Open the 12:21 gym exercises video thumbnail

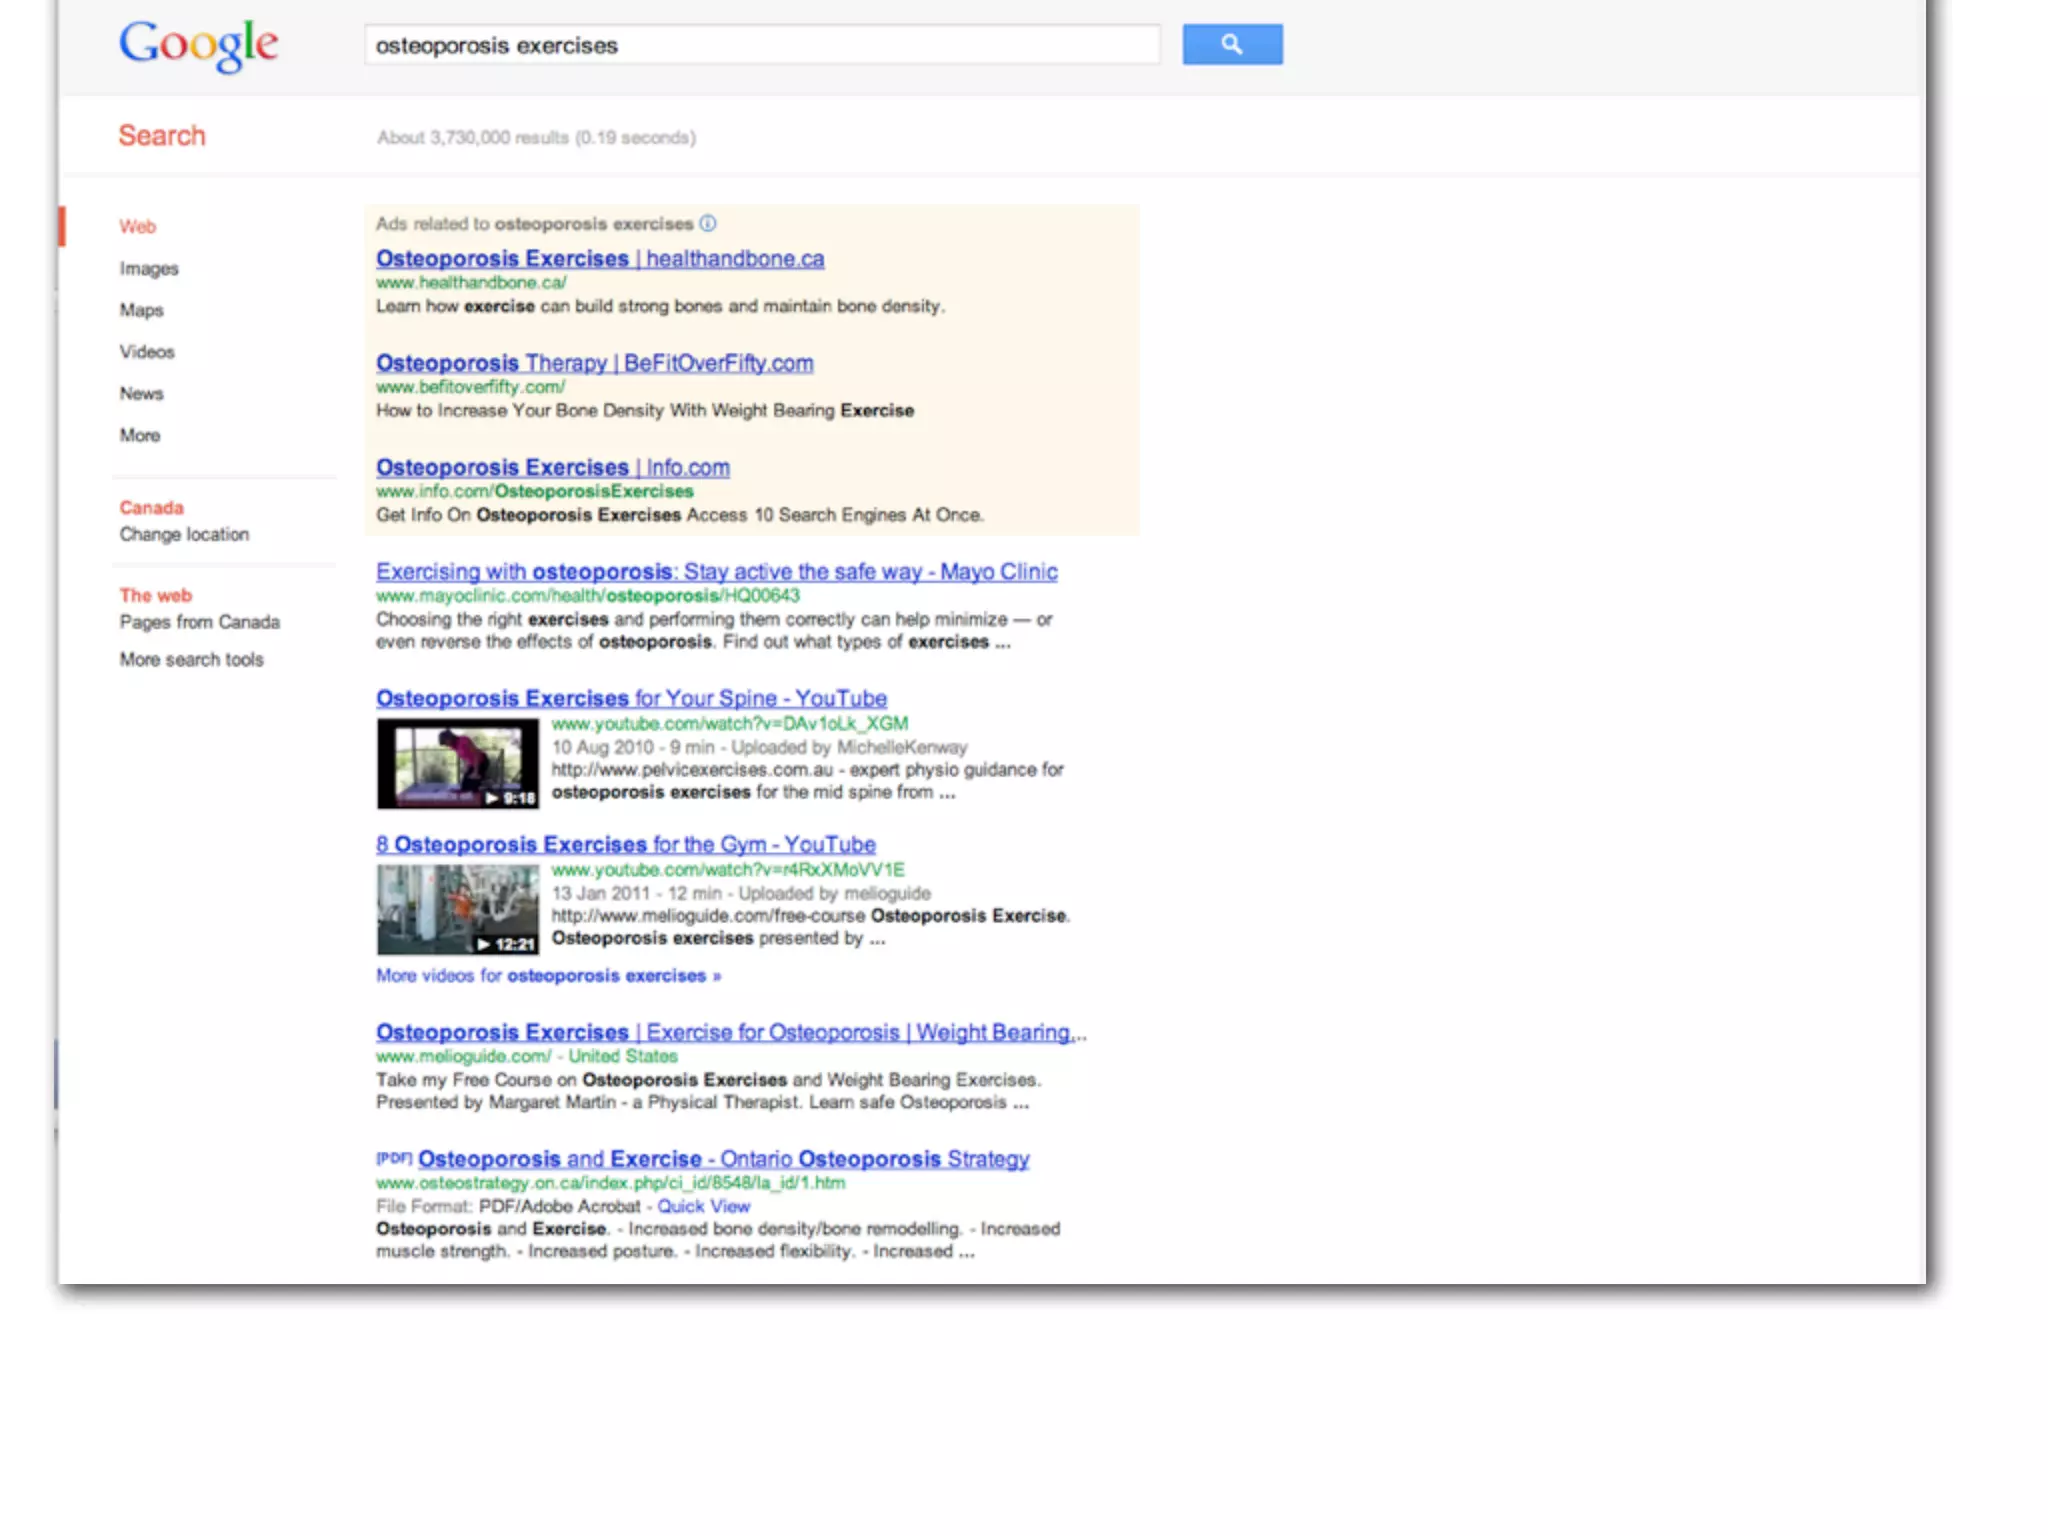click(457, 909)
